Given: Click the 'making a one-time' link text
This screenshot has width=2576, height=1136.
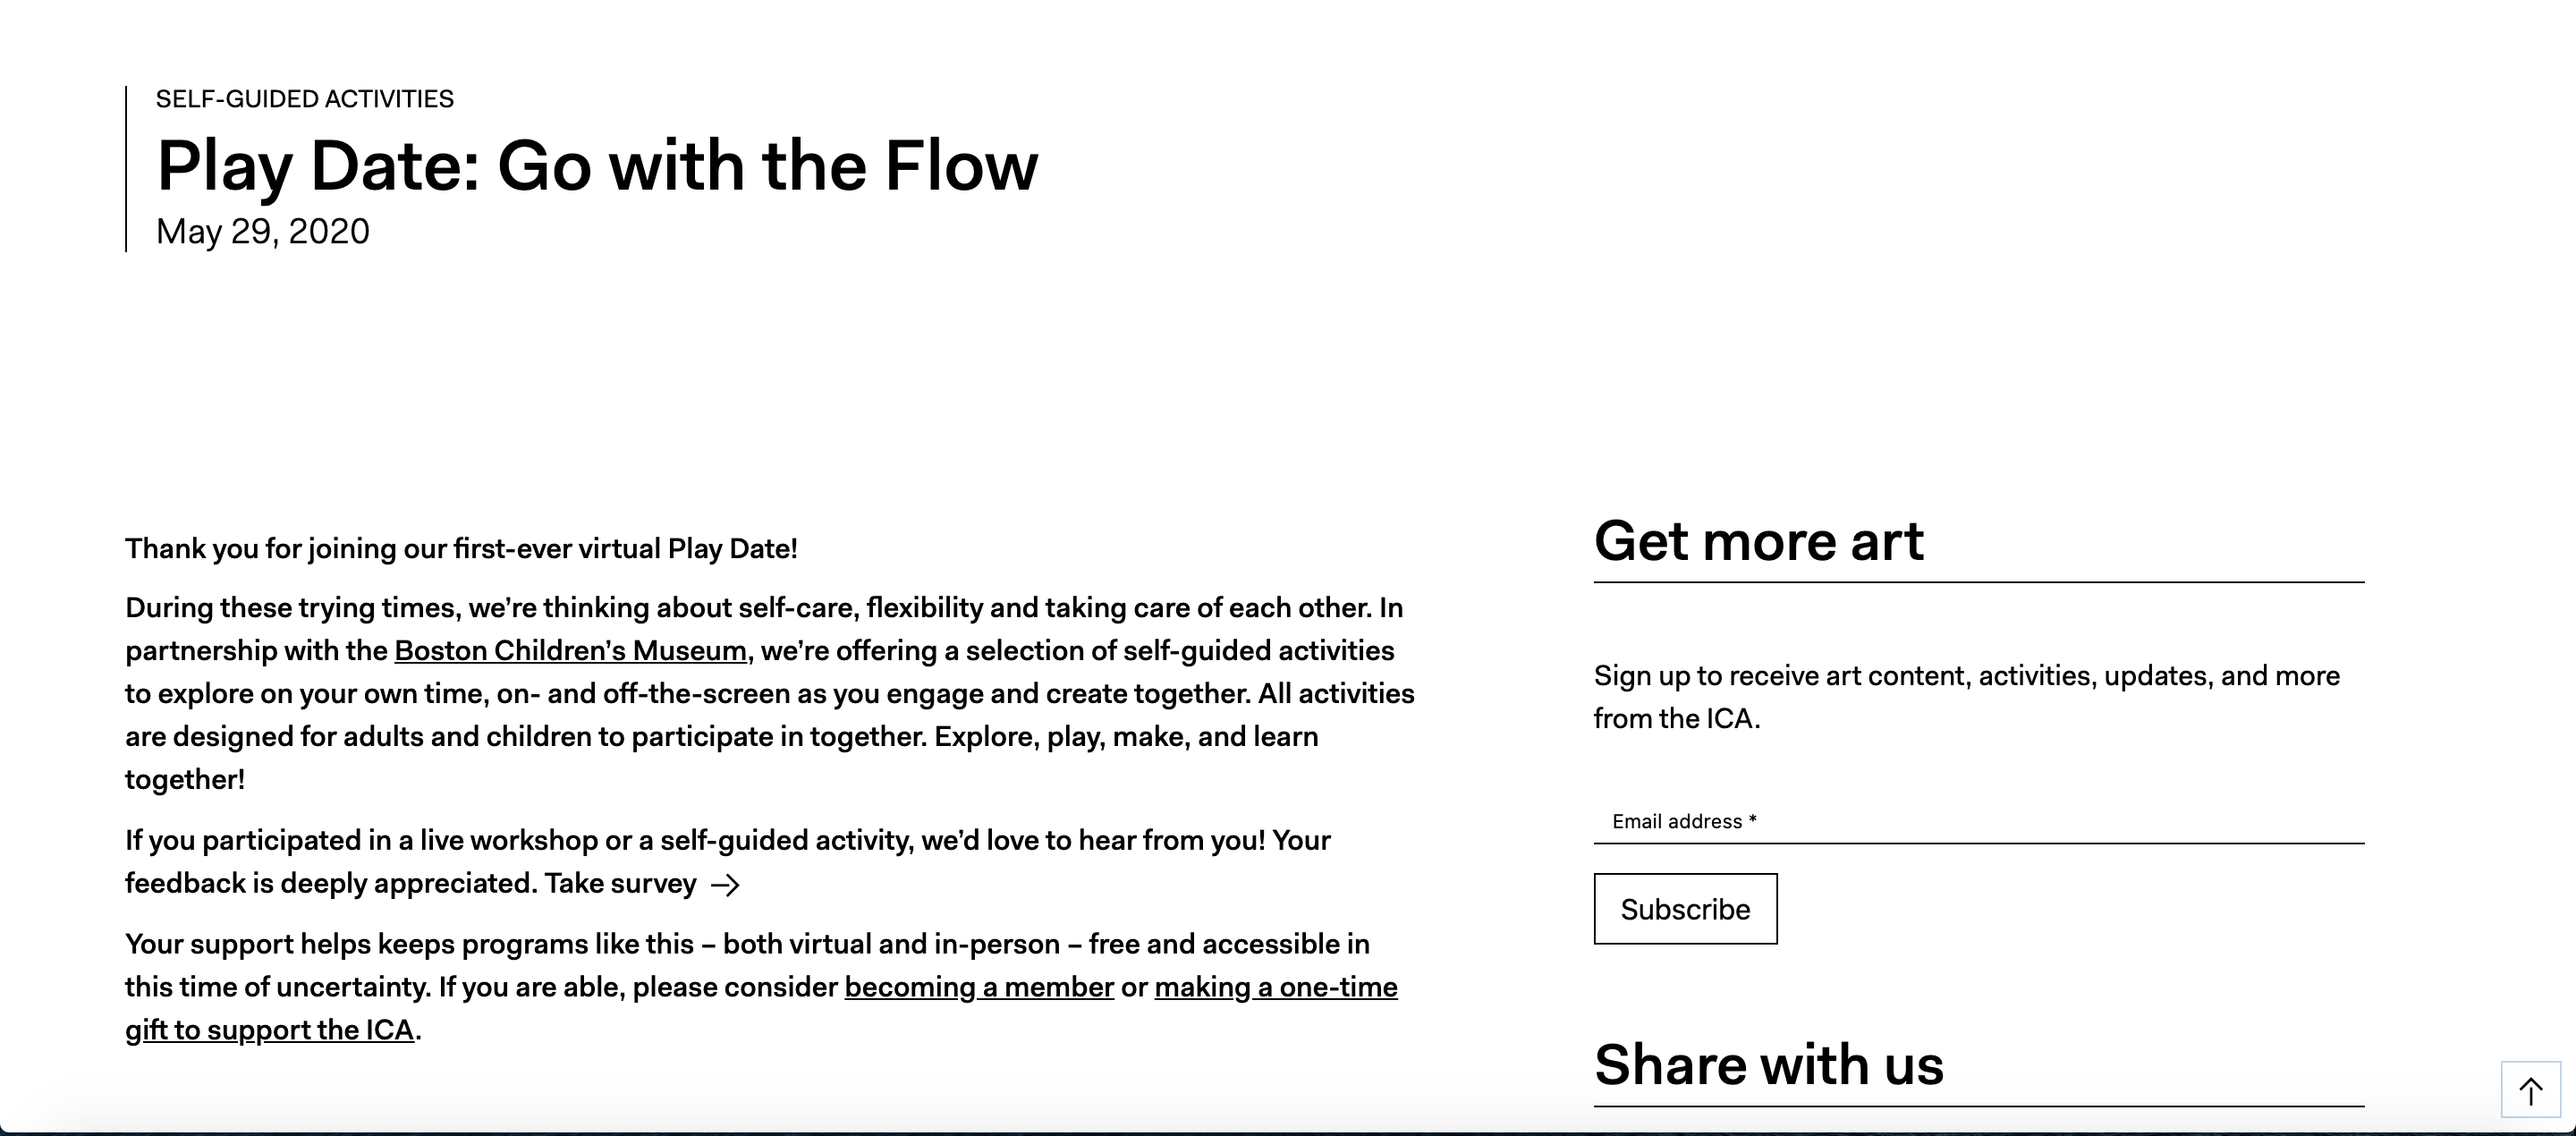Looking at the screenshot, I should [1275, 988].
